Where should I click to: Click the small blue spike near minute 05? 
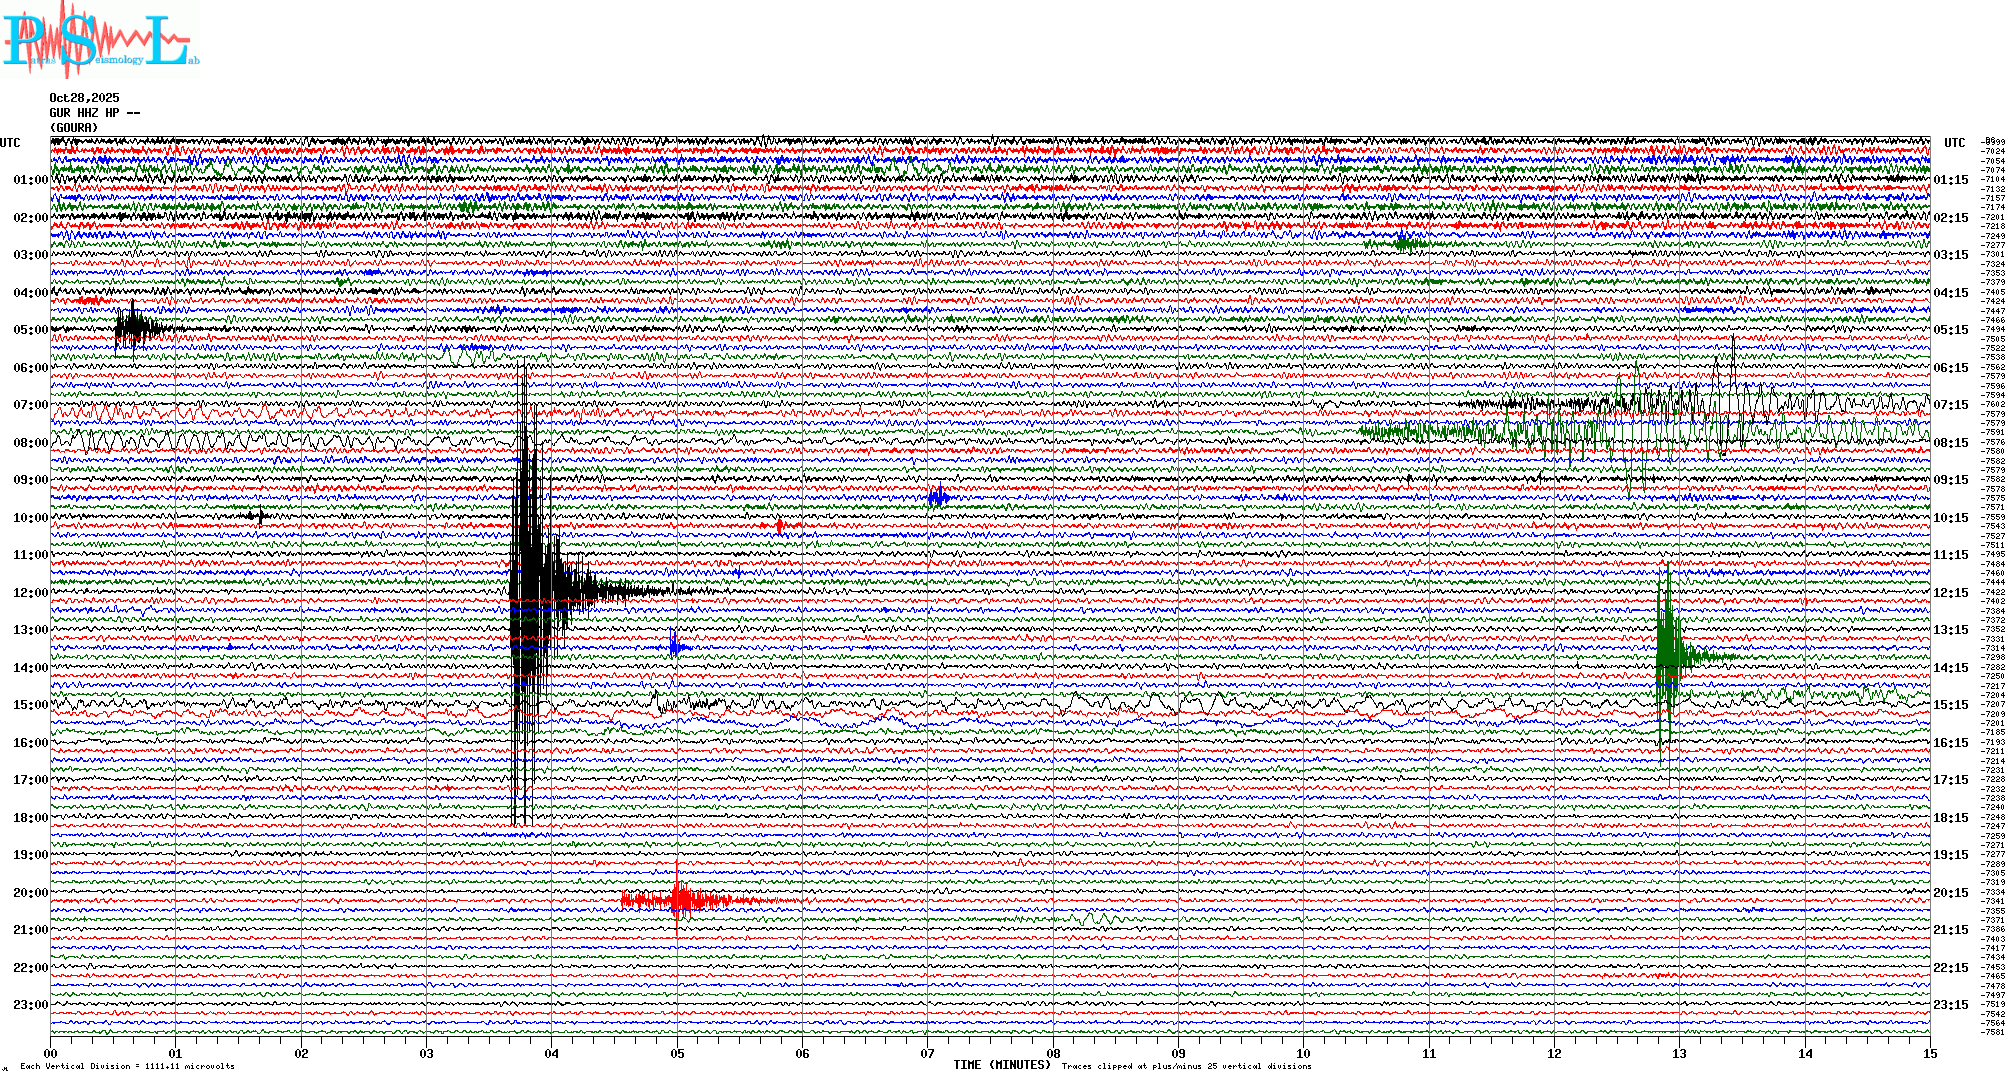pyautogui.click(x=675, y=646)
